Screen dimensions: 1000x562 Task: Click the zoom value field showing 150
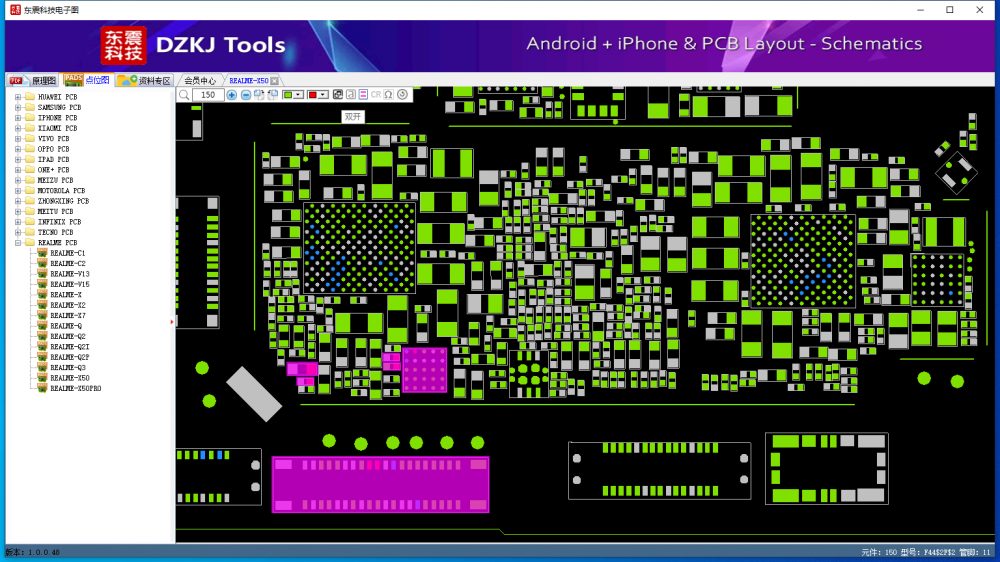point(208,95)
